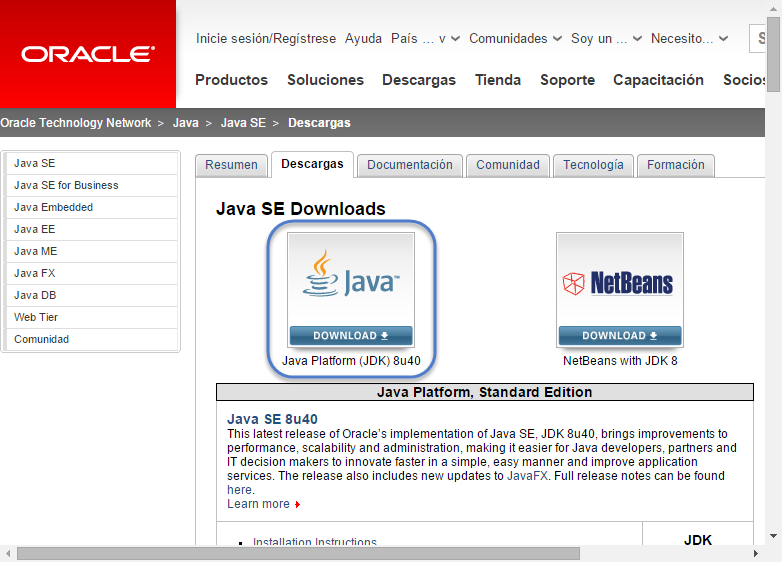Open Inicie sesión/Regístrese link
Image resolution: width=782 pixels, height=562 pixels.
pyautogui.click(x=266, y=38)
